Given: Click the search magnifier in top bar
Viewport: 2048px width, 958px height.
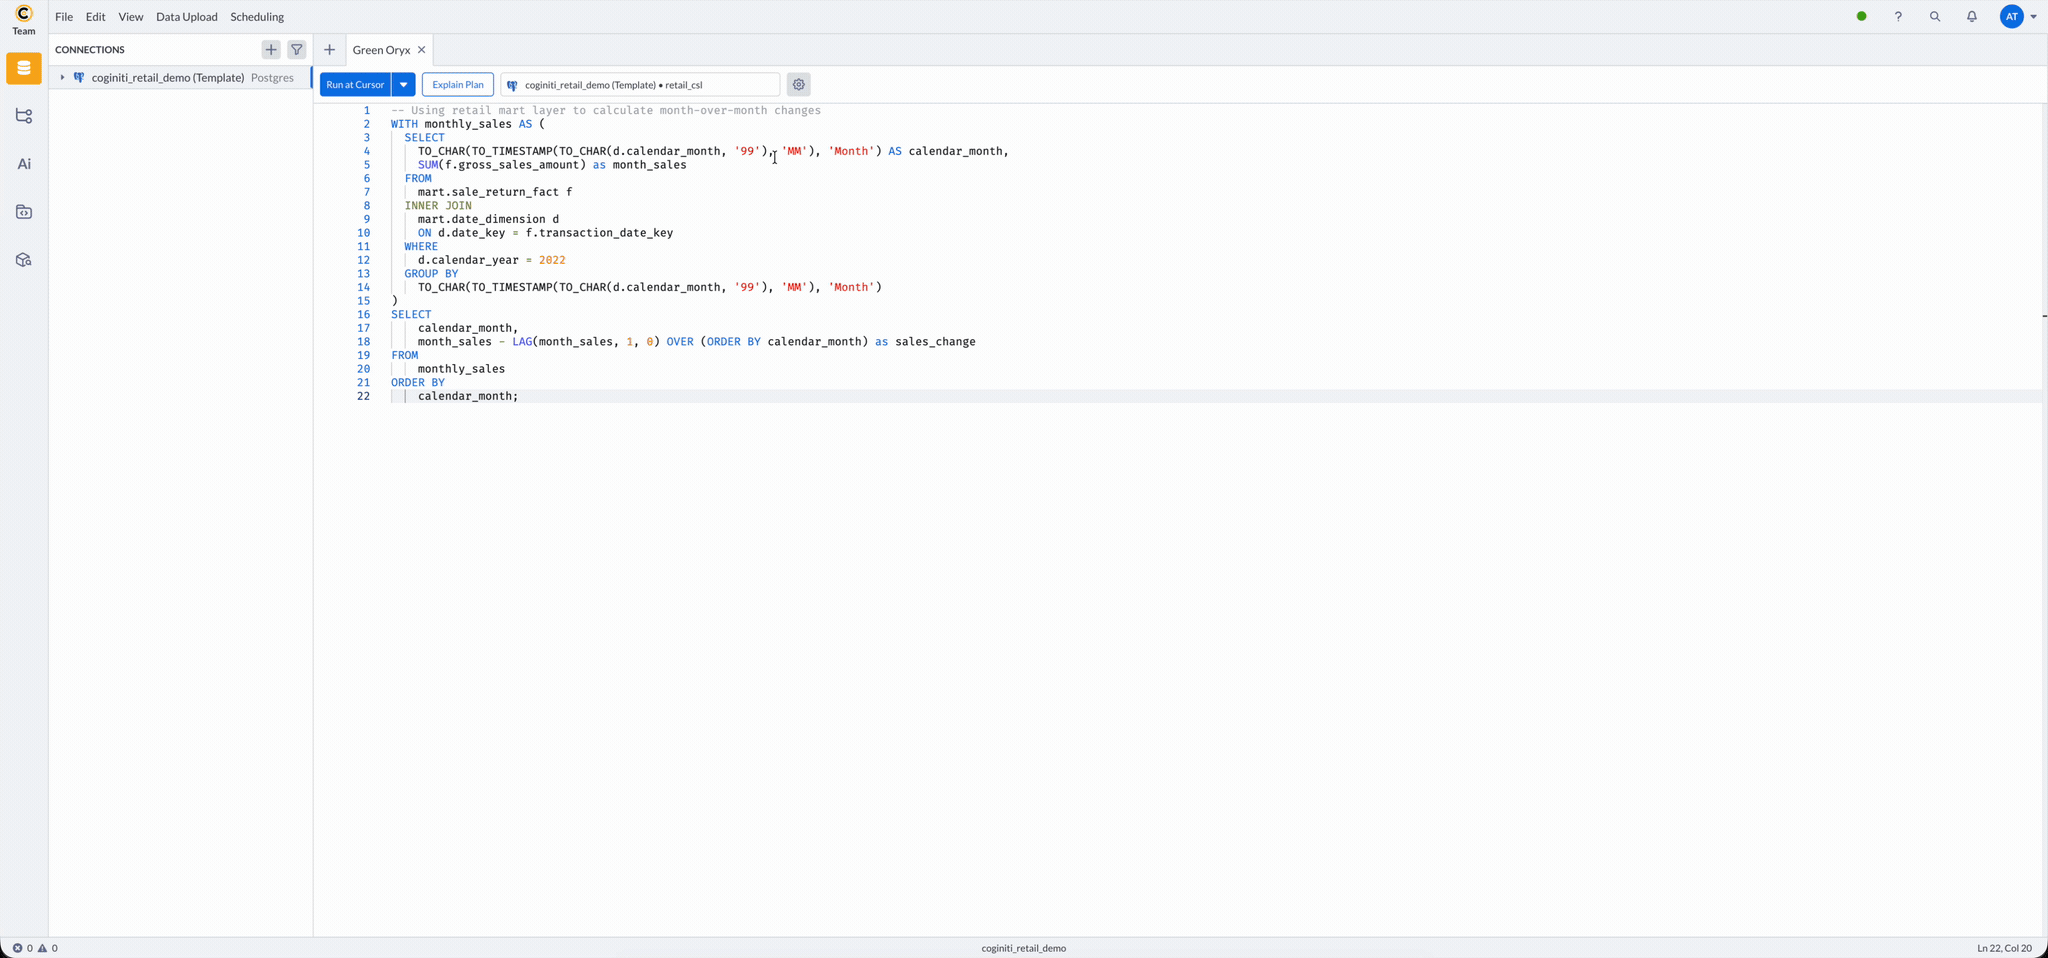Looking at the screenshot, I should pyautogui.click(x=1935, y=17).
